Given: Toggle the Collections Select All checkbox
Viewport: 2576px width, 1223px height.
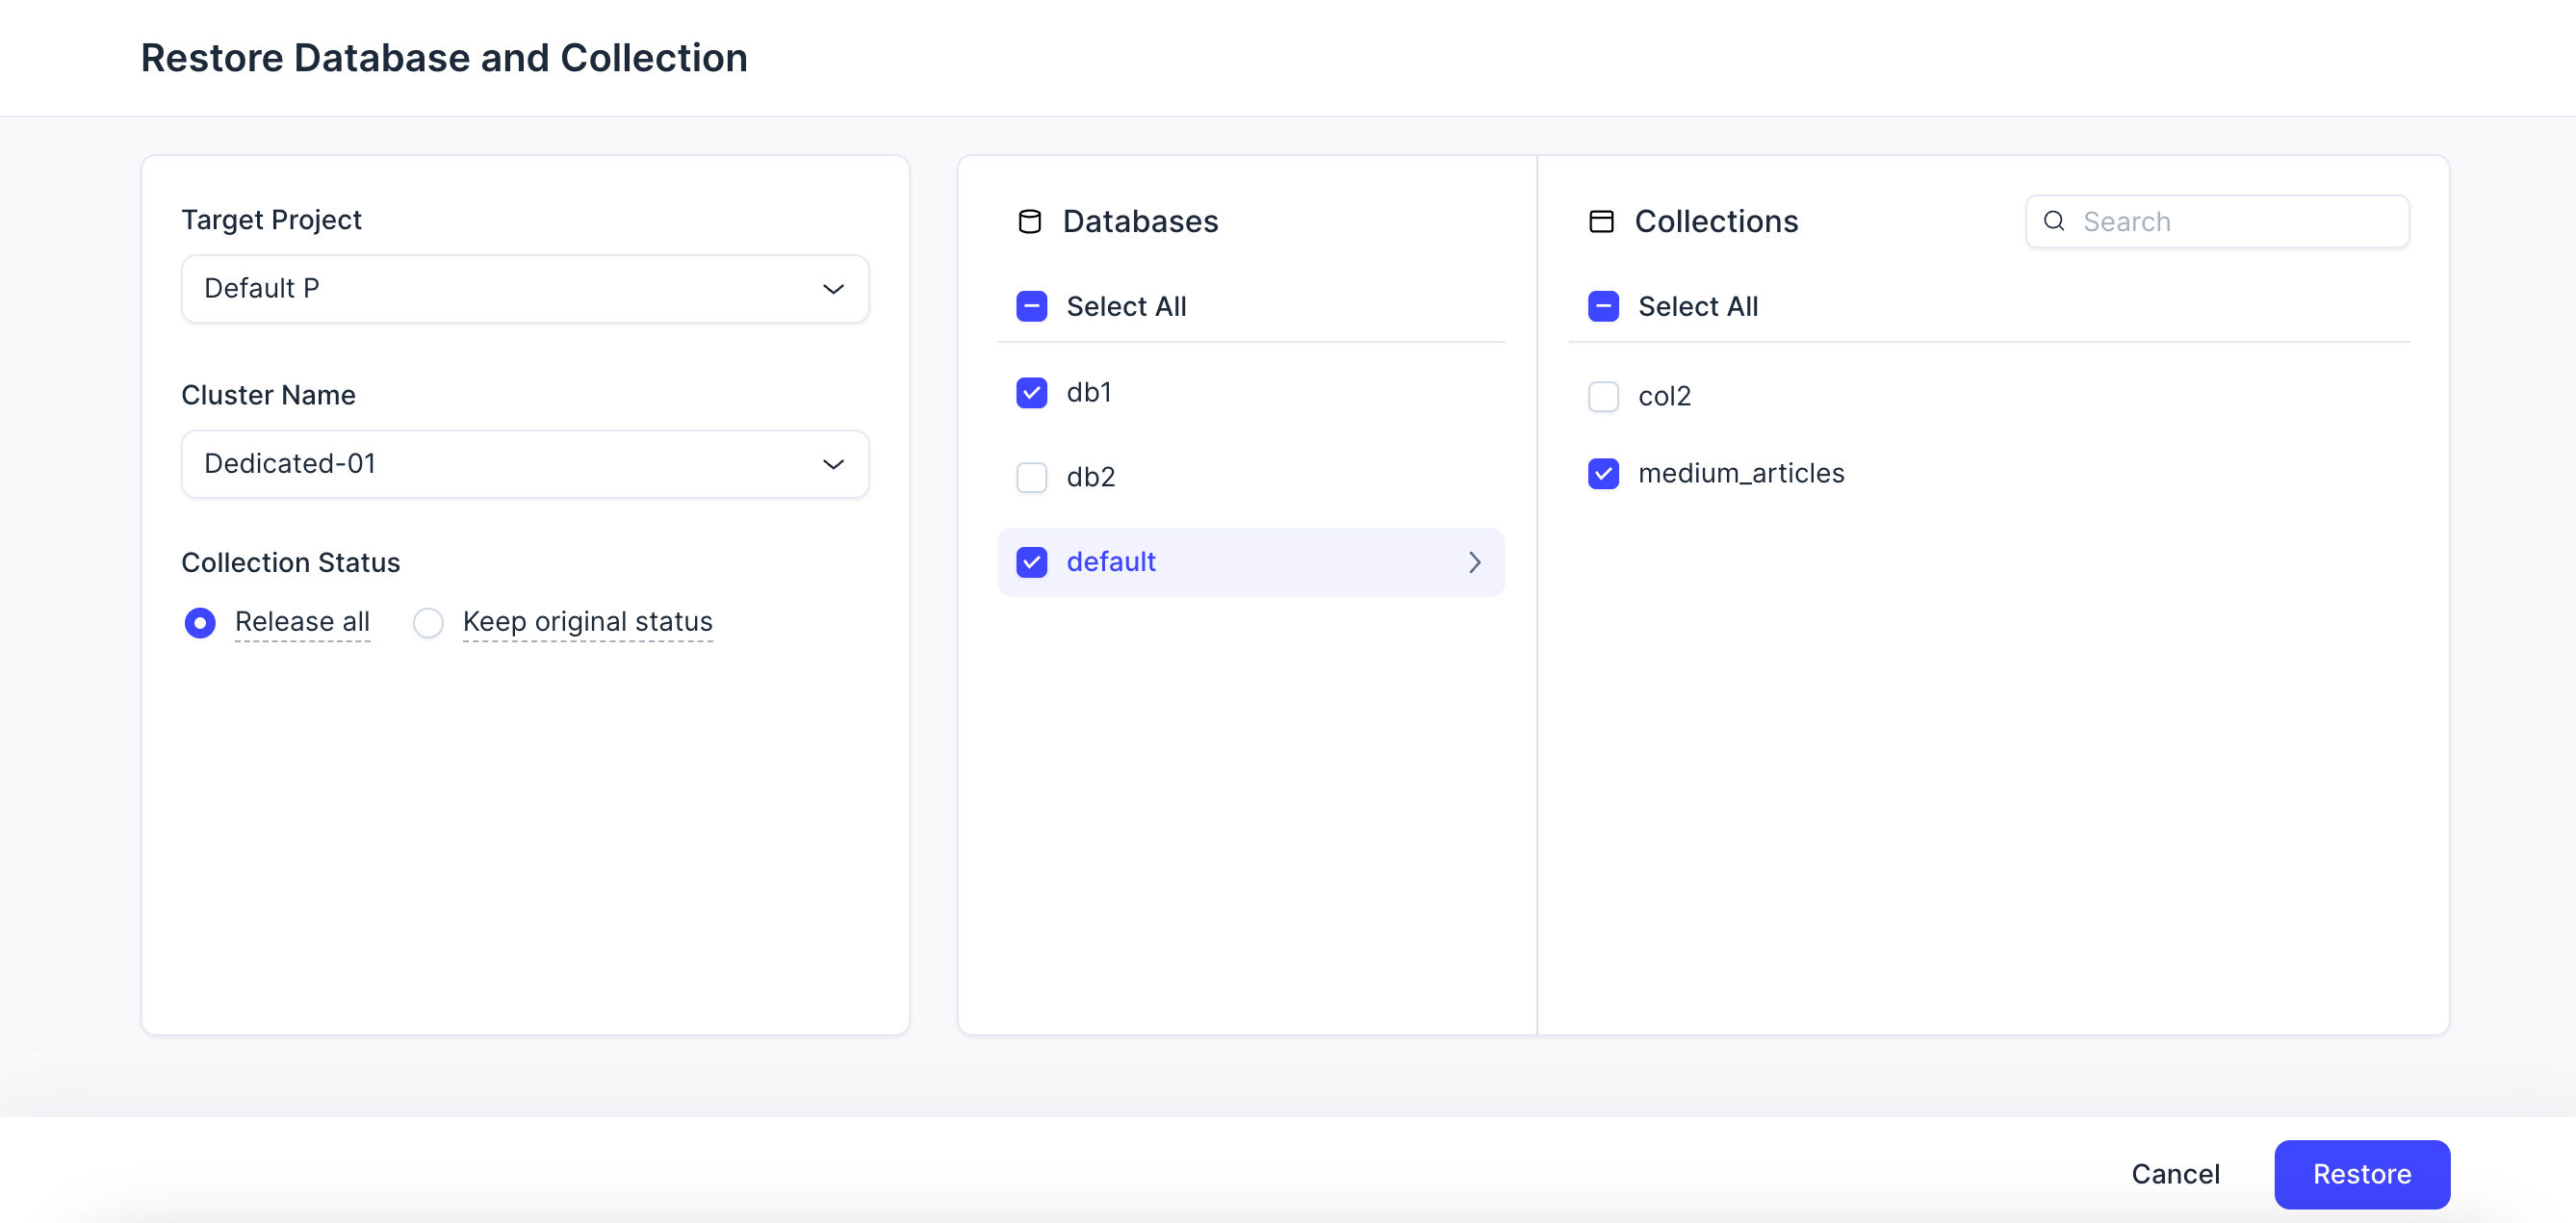Looking at the screenshot, I should point(1603,306).
